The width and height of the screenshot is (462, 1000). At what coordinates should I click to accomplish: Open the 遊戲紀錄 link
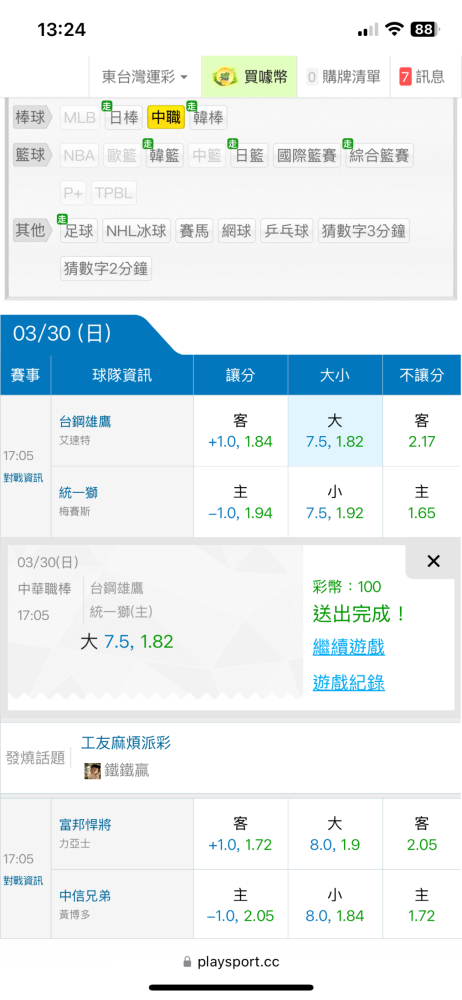[348, 683]
